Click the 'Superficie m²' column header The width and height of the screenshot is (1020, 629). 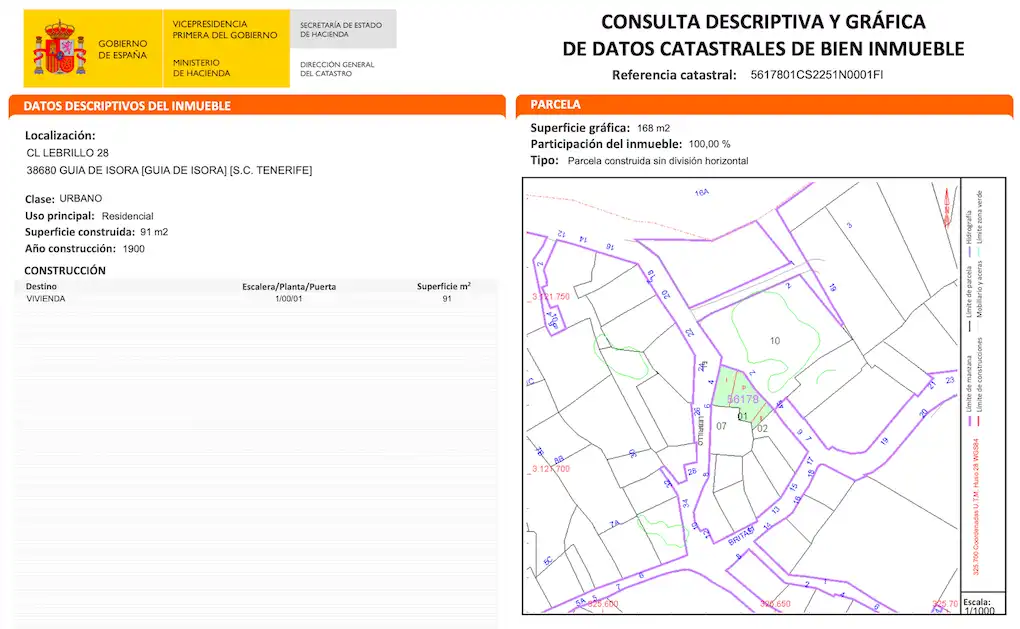(444, 286)
